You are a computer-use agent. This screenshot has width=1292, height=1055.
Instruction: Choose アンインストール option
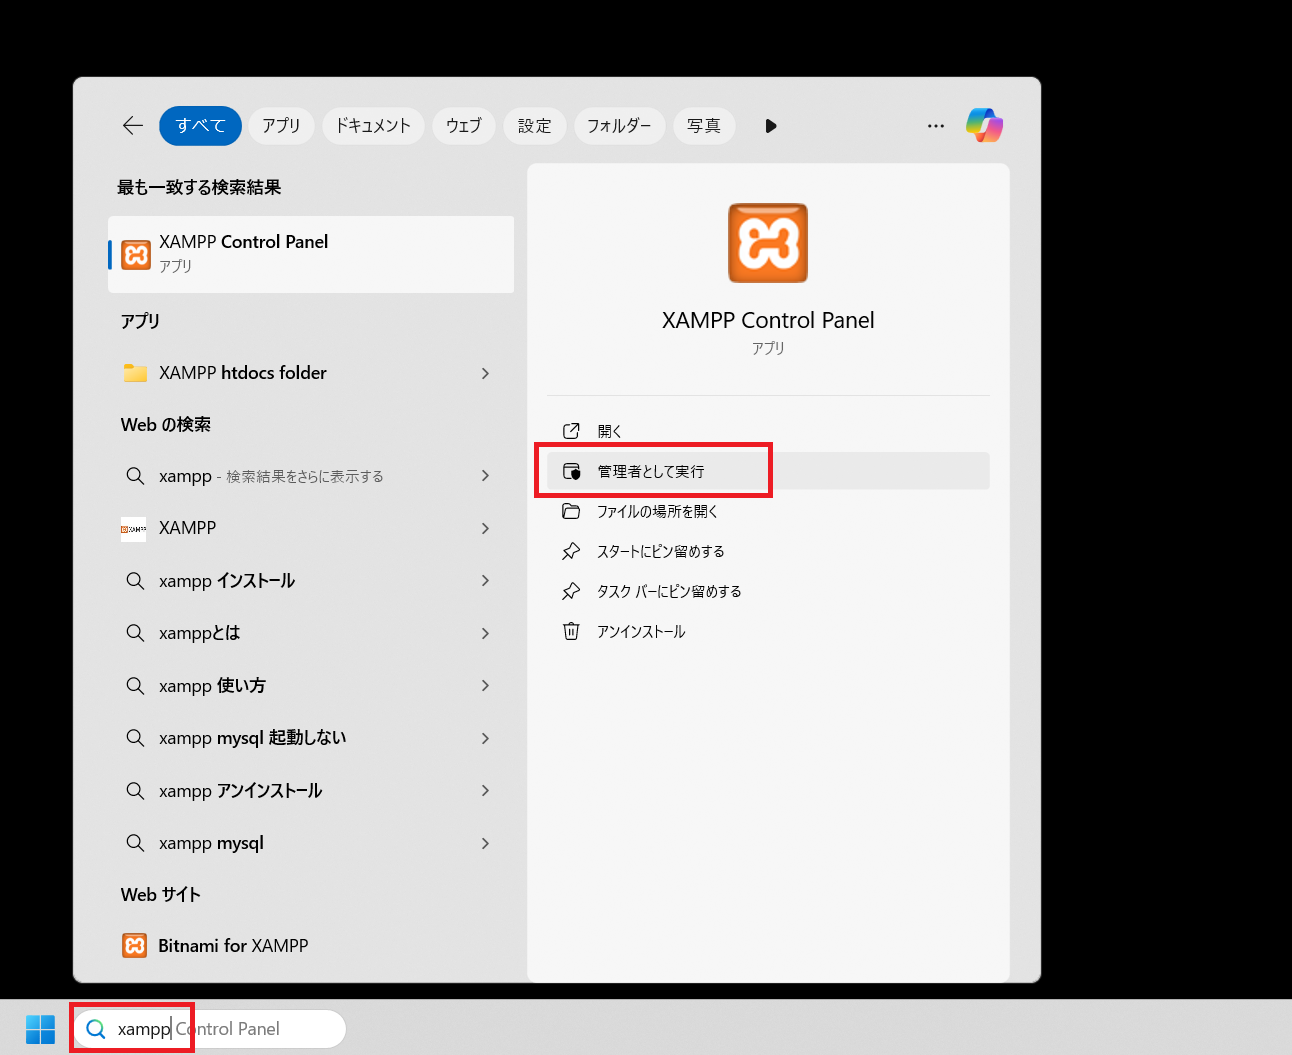768,631
